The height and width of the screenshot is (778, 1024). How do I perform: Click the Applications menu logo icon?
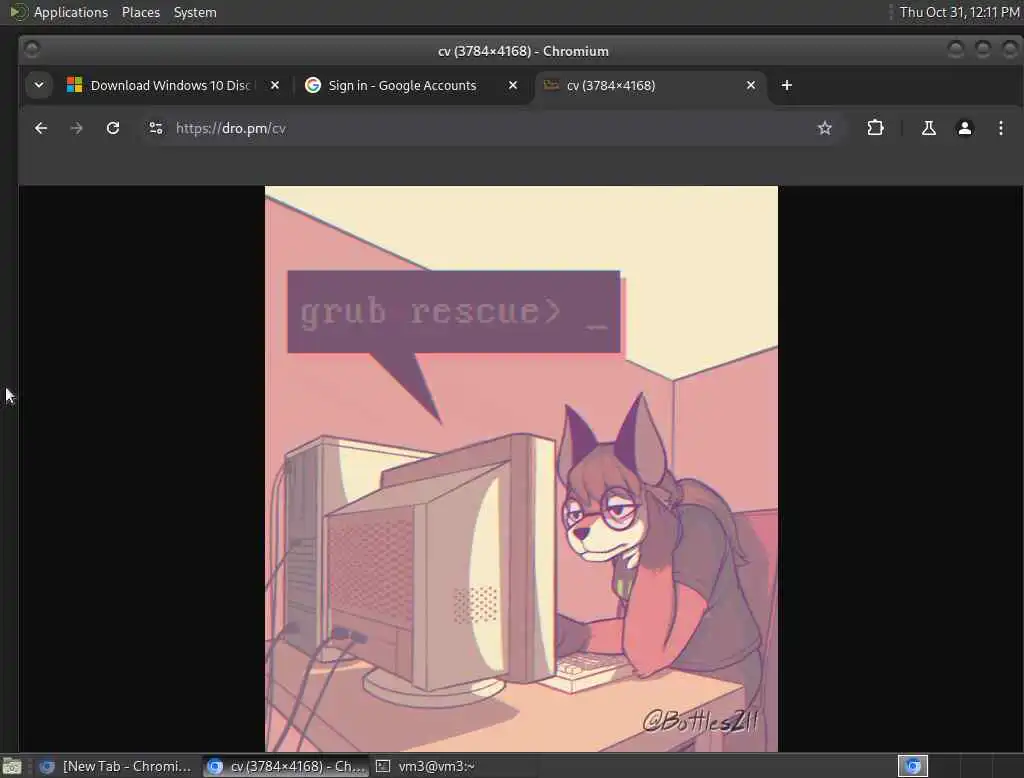pyautogui.click(x=18, y=12)
